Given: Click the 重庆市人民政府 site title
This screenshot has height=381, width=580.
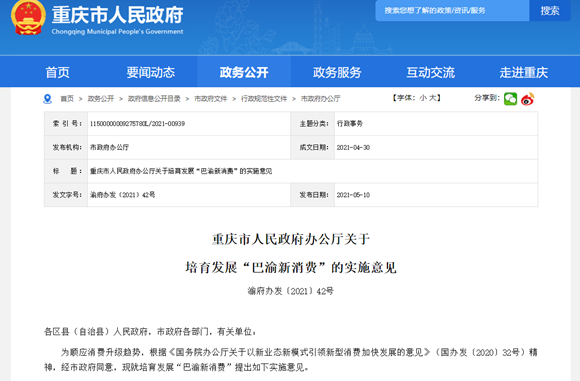Looking at the screenshot, I should pyautogui.click(x=117, y=15).
